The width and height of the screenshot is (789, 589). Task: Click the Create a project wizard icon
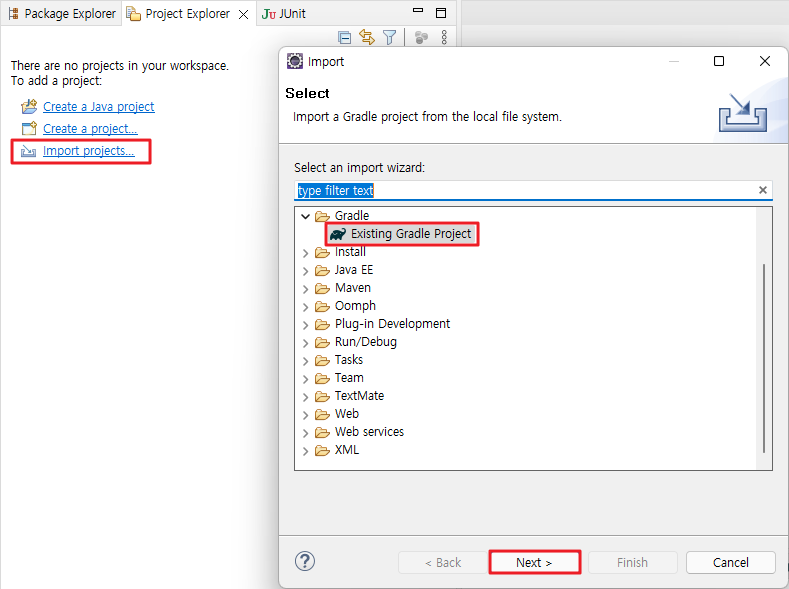29,129
